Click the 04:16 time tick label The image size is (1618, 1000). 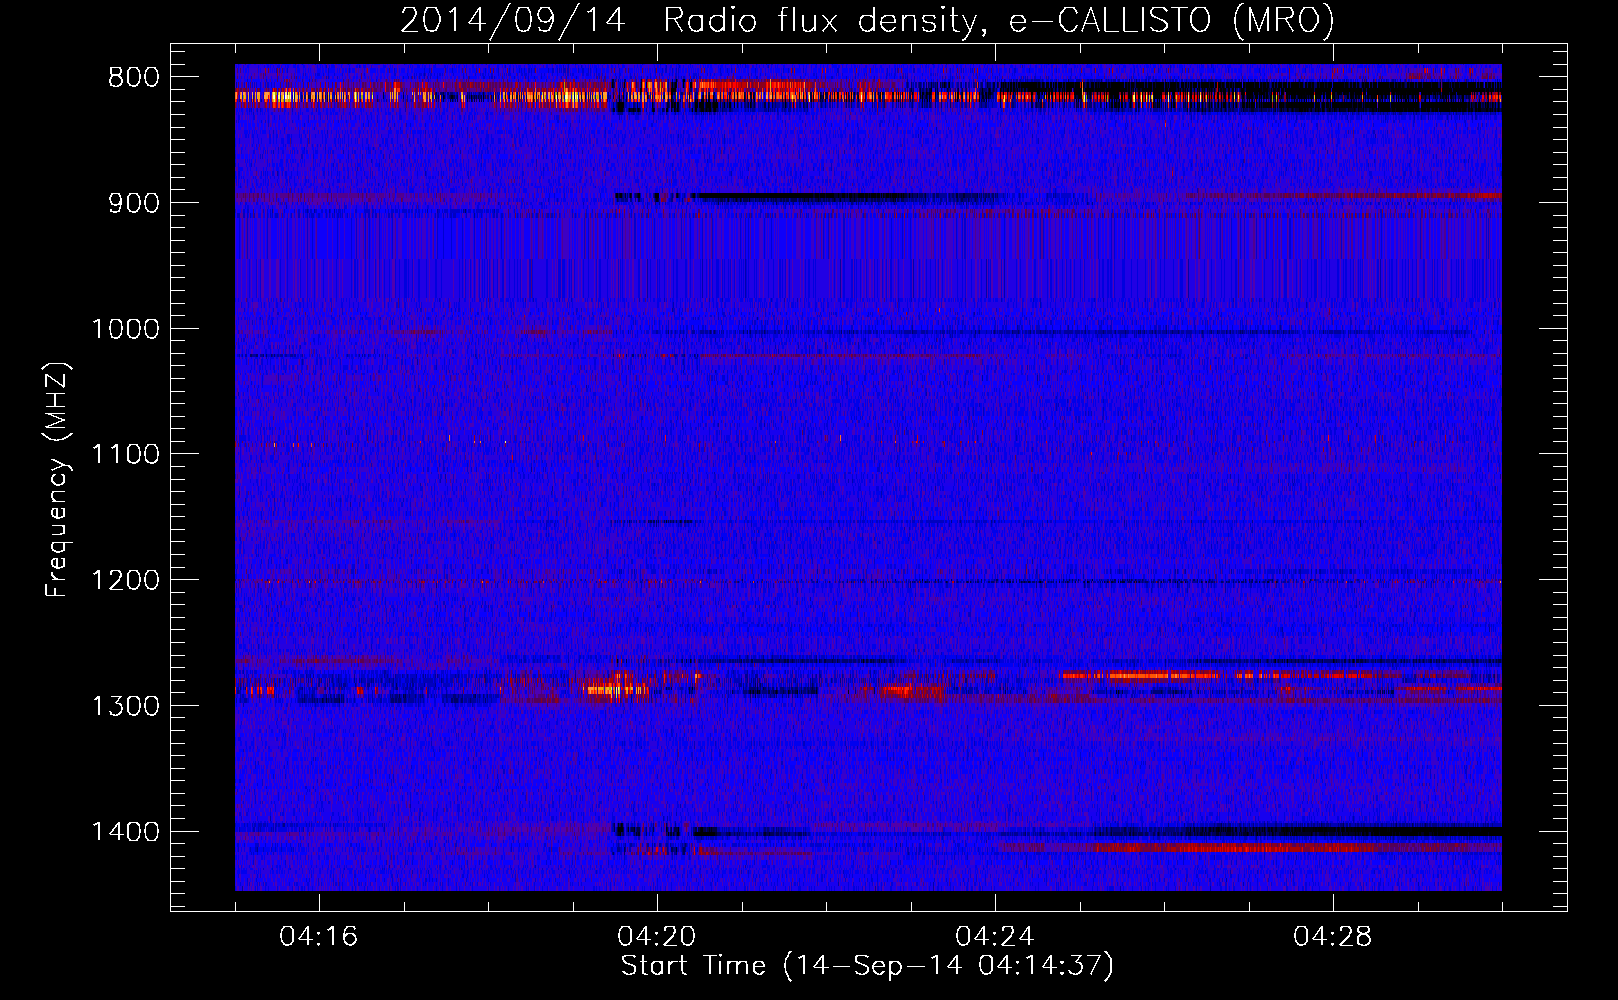tap(319, 937)
